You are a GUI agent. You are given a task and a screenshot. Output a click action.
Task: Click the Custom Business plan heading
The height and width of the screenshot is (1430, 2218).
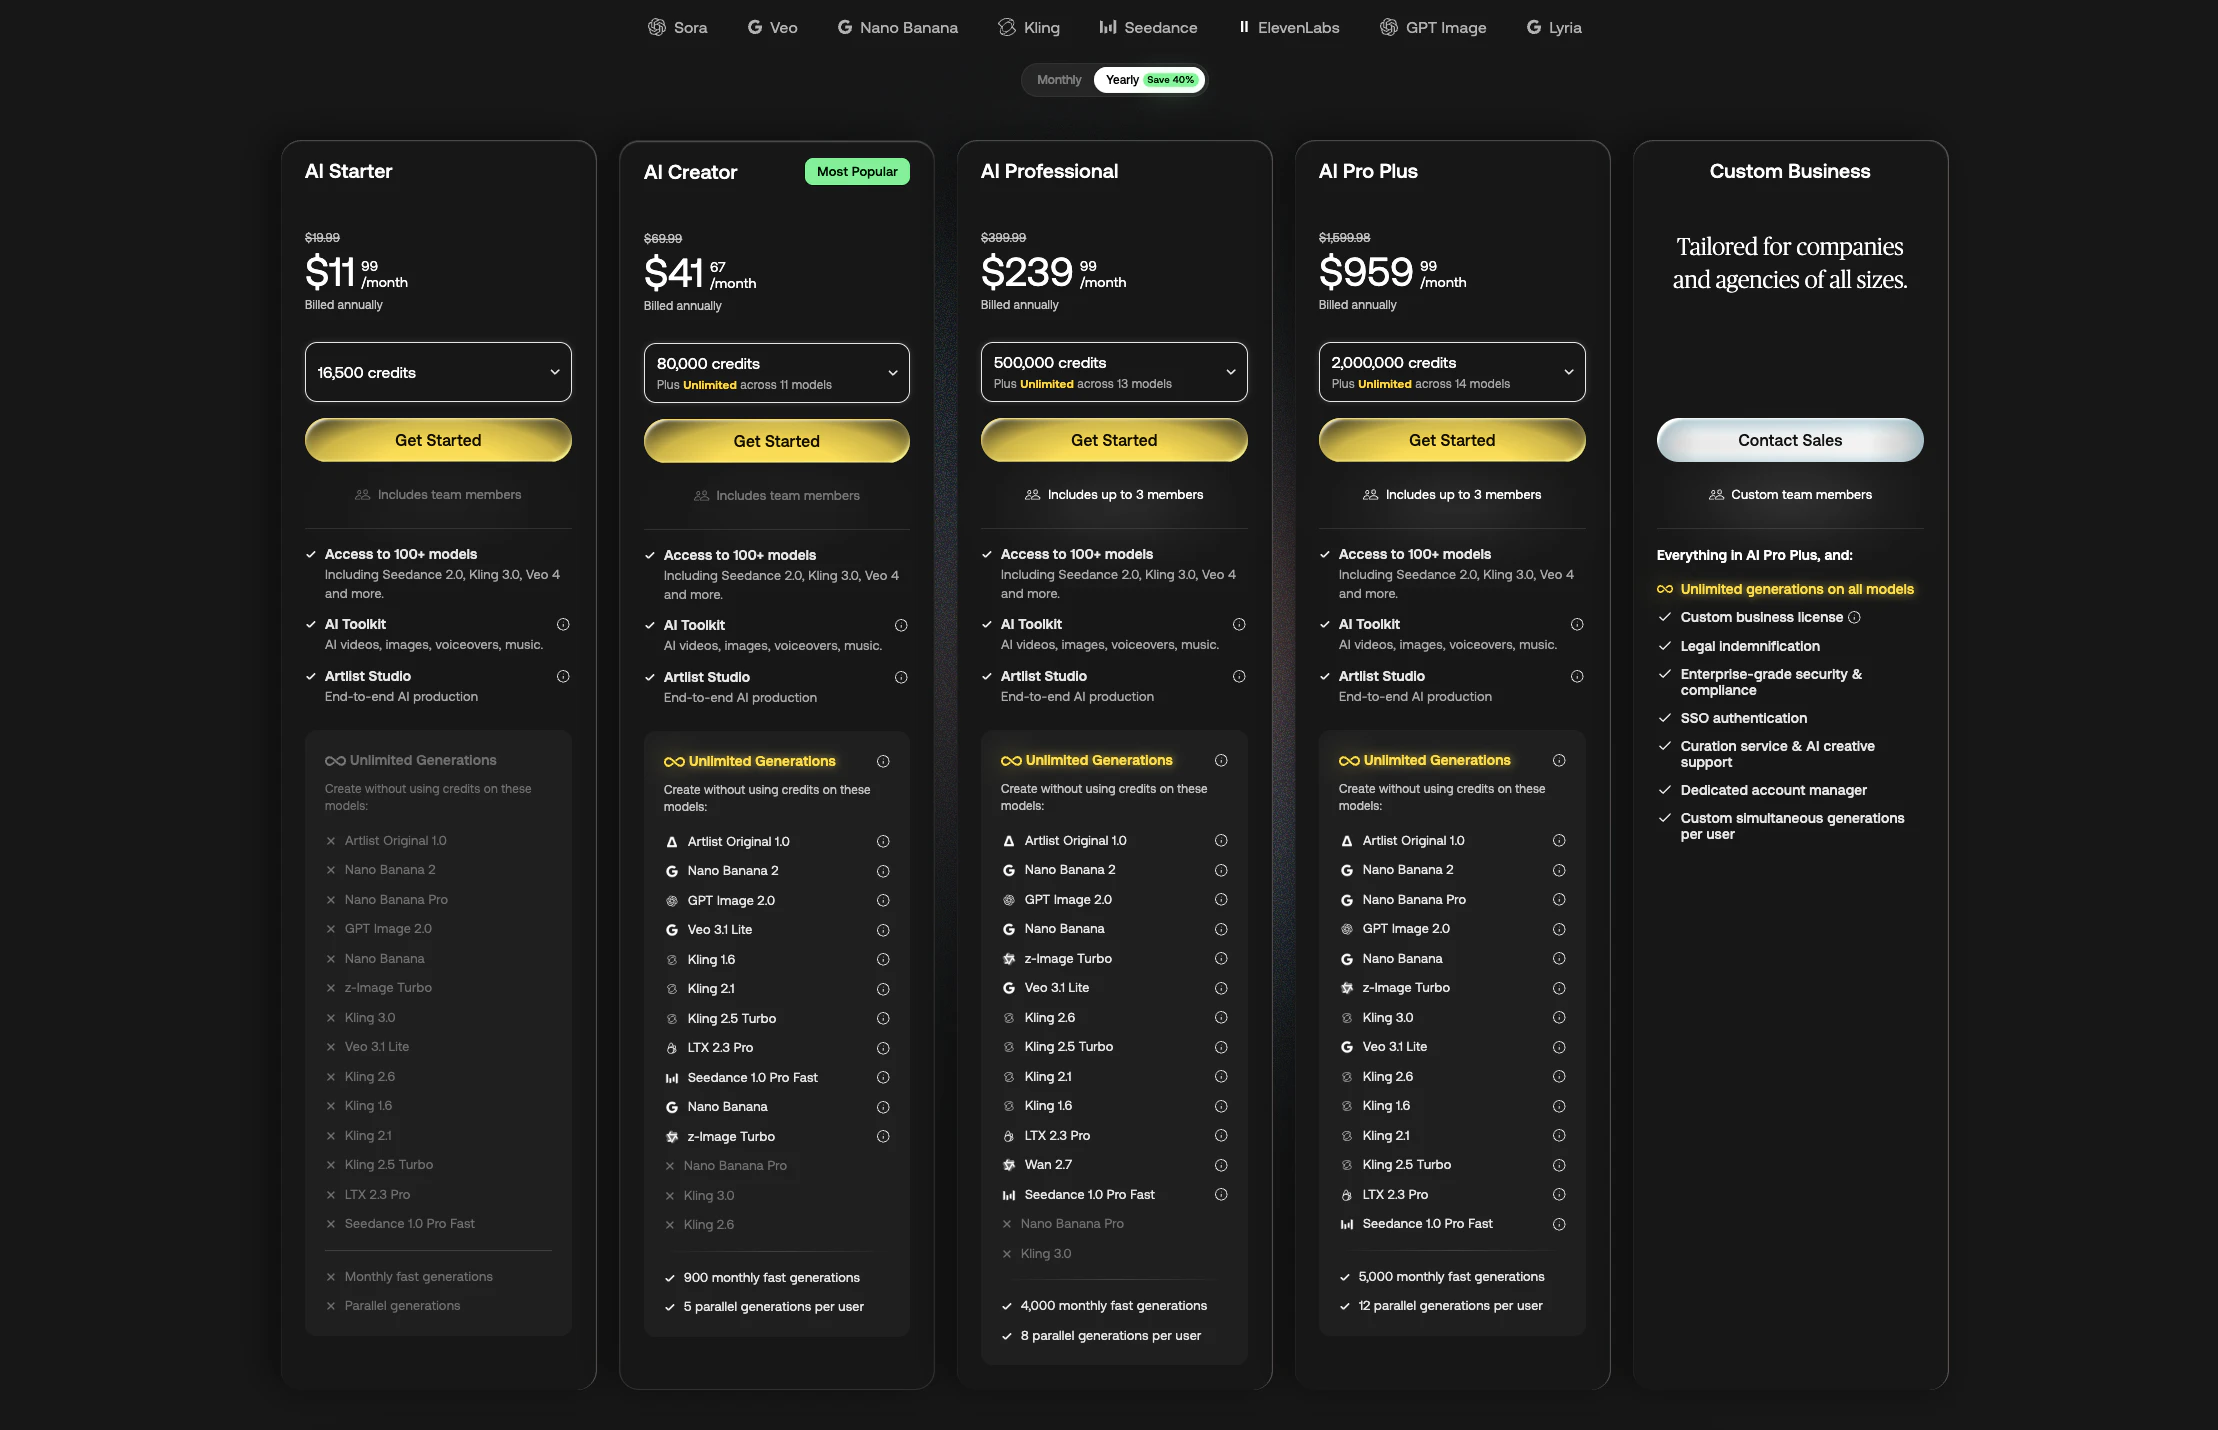1790,171
